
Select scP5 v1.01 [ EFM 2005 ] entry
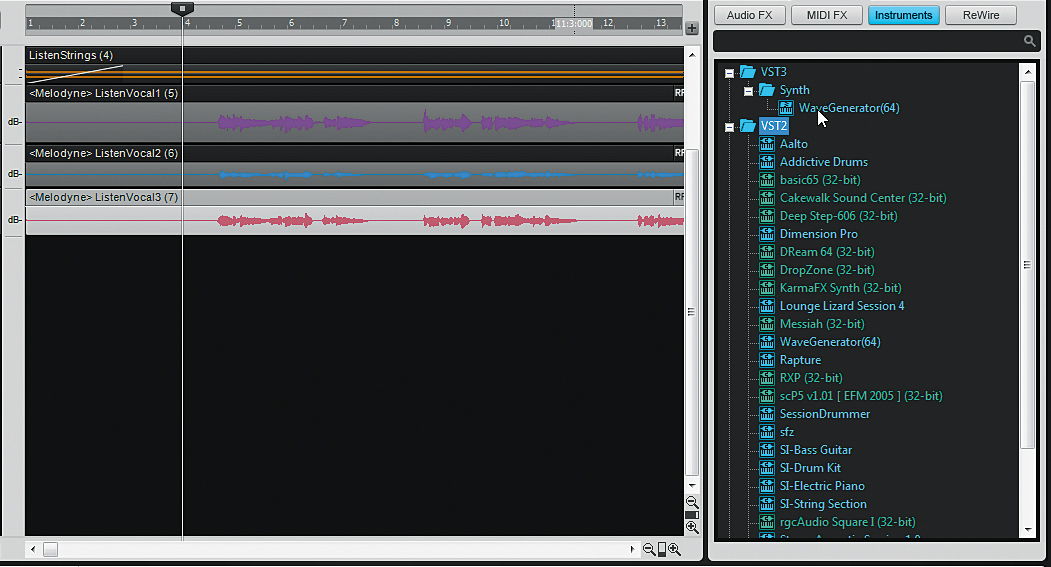pos(861,396)
